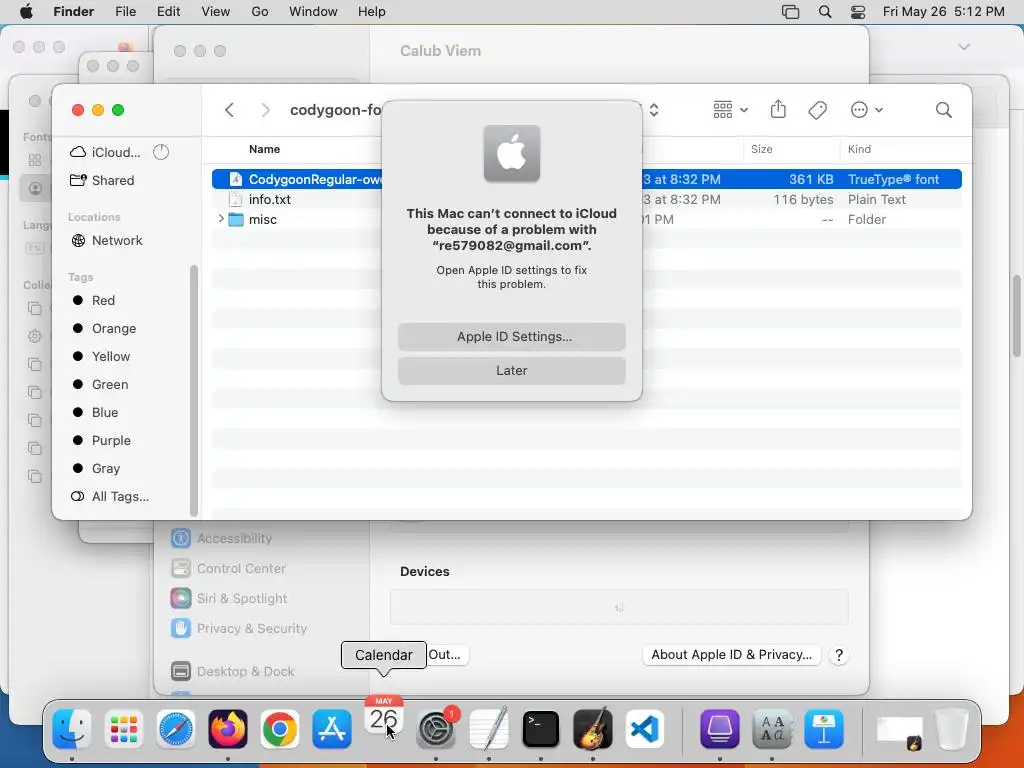Image resolution: width=1024 pixels, height=768 pixels.
Task: Open Terminal from the Dock
Action: point(541,729)
